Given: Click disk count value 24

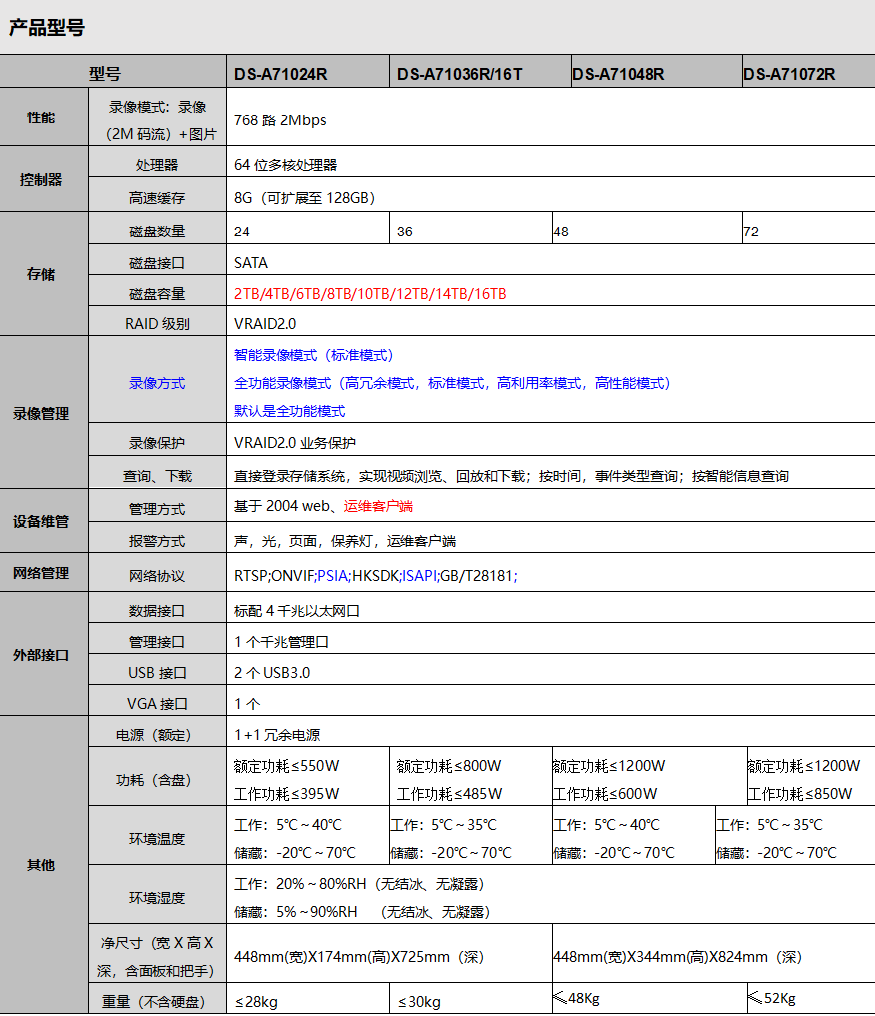Looking at the screenshot, I should point(242,231).
